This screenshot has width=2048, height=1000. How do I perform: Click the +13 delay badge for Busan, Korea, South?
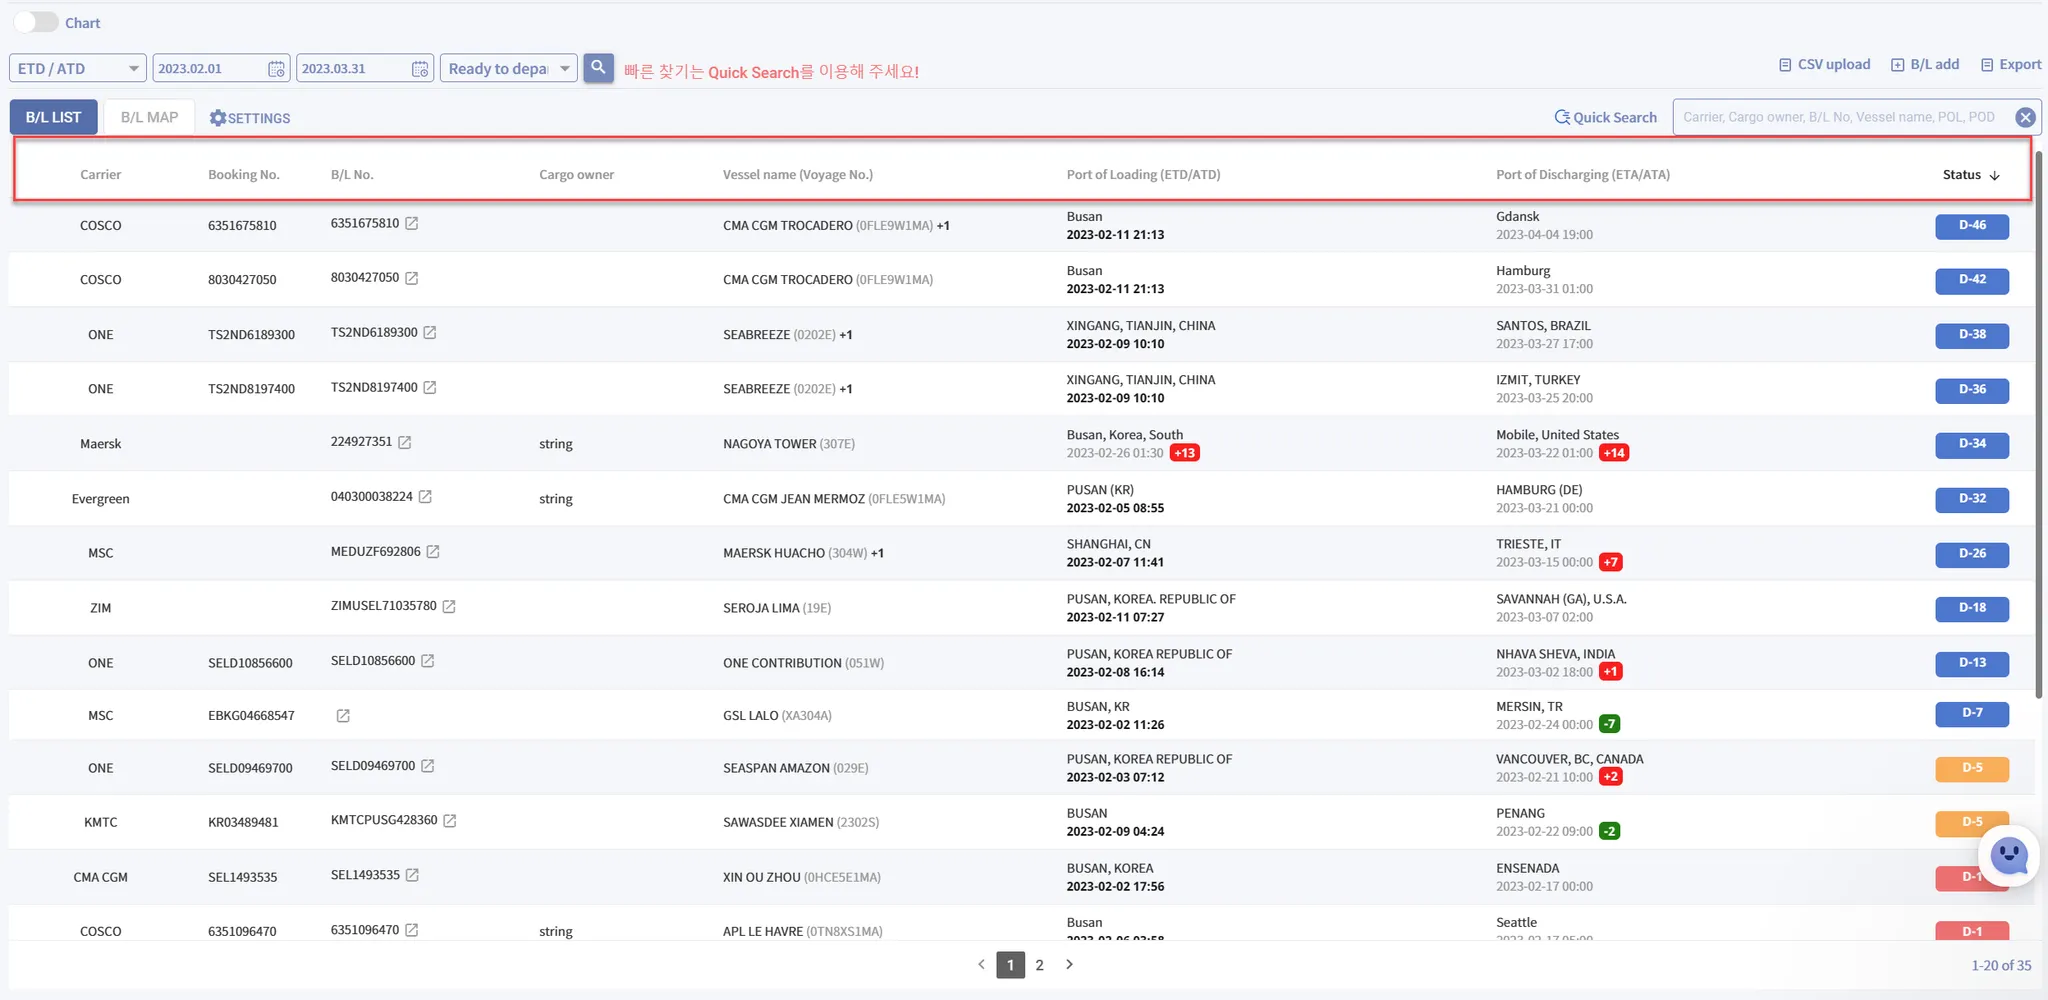click(1185, 453)
